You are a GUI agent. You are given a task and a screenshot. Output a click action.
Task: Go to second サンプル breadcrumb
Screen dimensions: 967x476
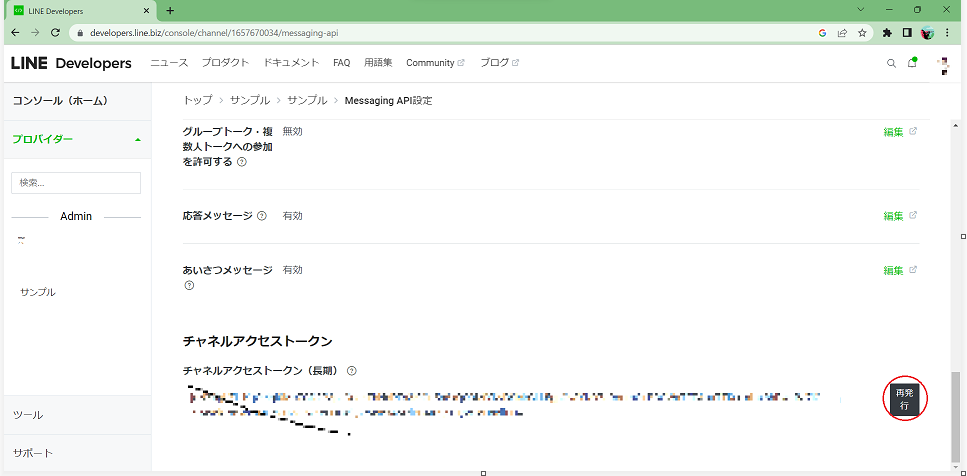pyautogui.click(x=307, y=101)
